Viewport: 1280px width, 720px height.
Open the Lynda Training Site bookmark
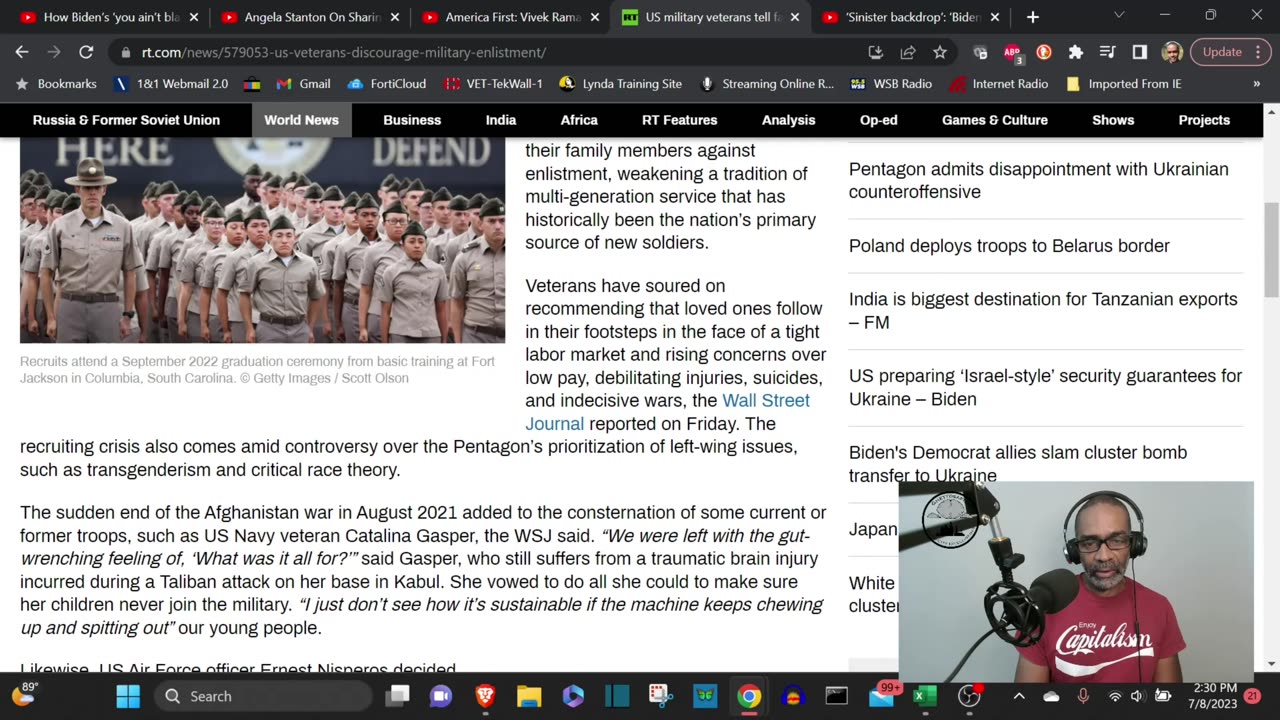click(x=621, y=84)
